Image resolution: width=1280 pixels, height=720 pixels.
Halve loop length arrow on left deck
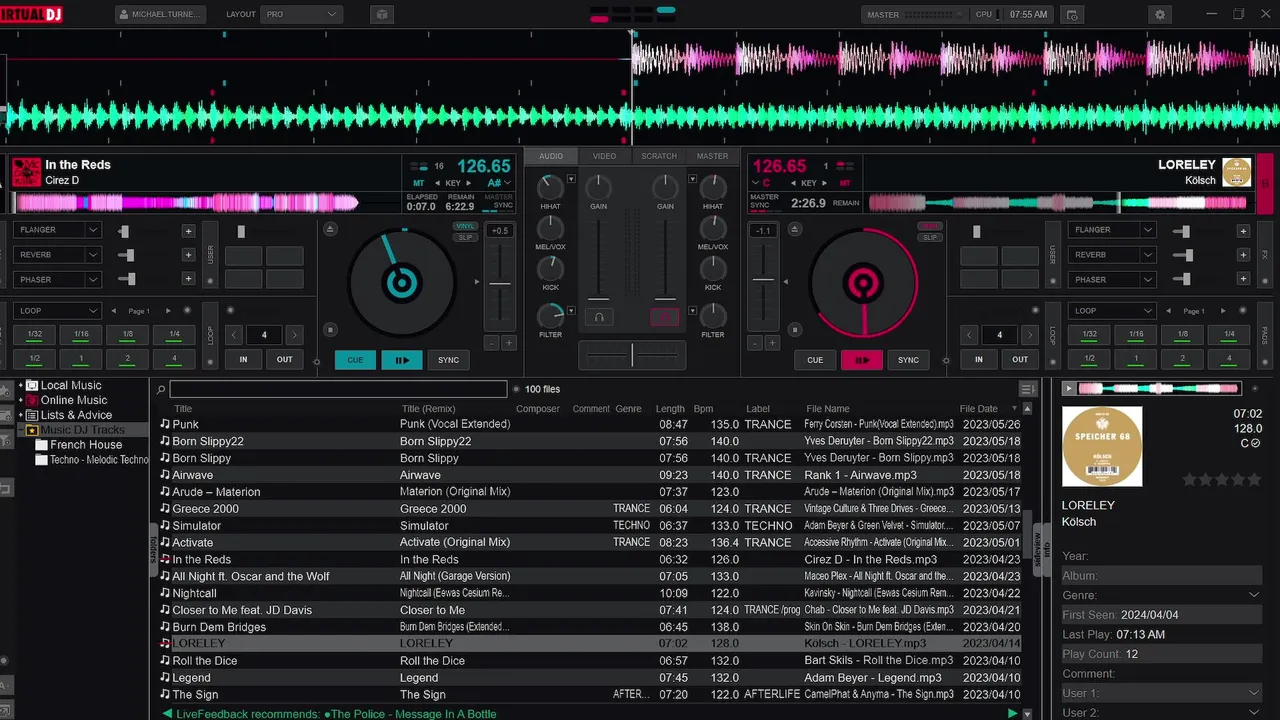[235, 335]
